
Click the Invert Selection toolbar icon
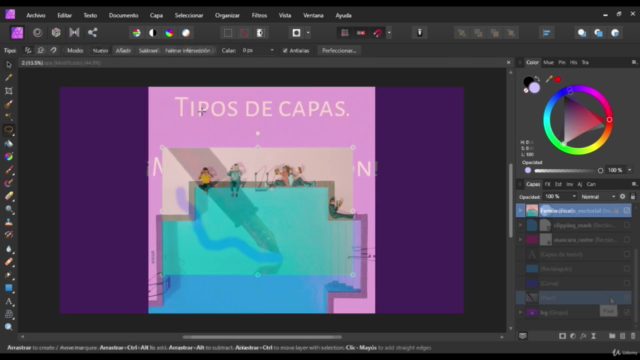[260, 33]
